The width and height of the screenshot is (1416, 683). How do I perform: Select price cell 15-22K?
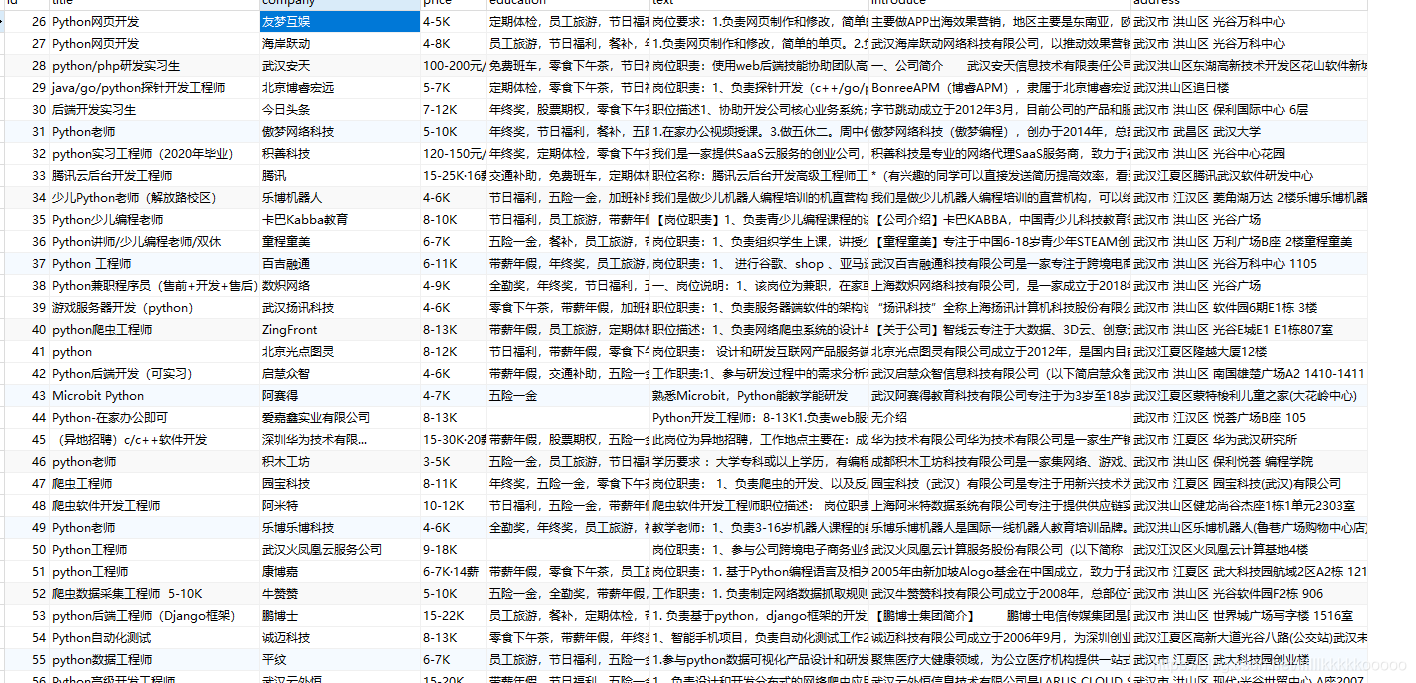(x=453, y=615)
